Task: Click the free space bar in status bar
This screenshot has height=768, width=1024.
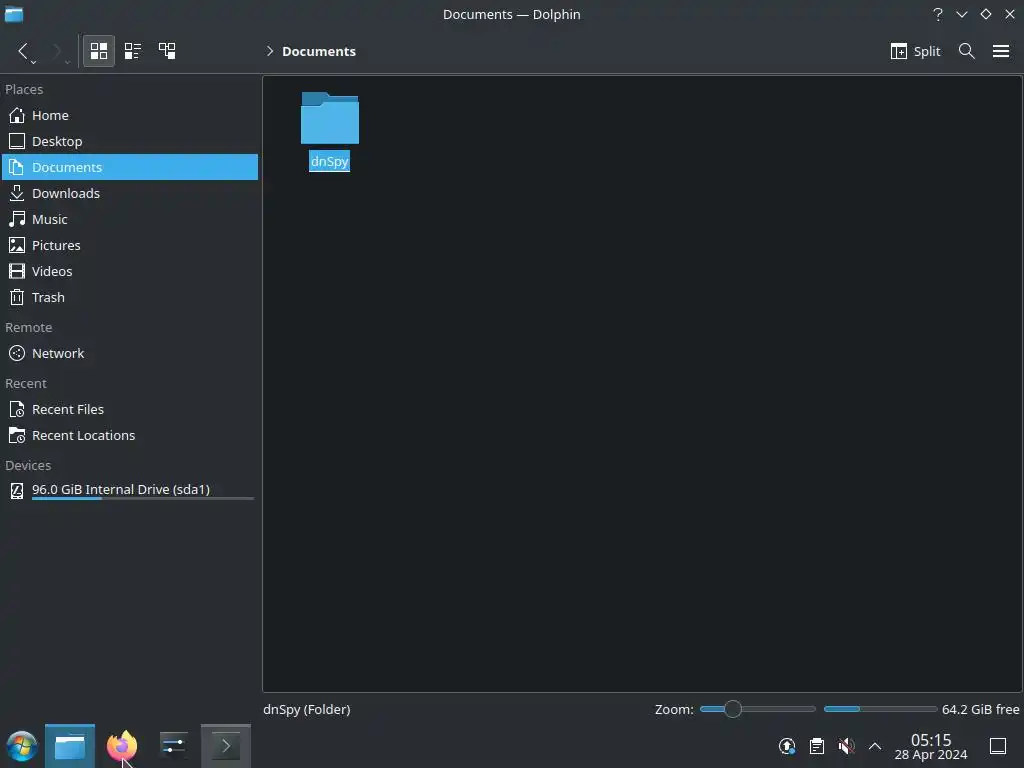Action: tap(880, 709)
